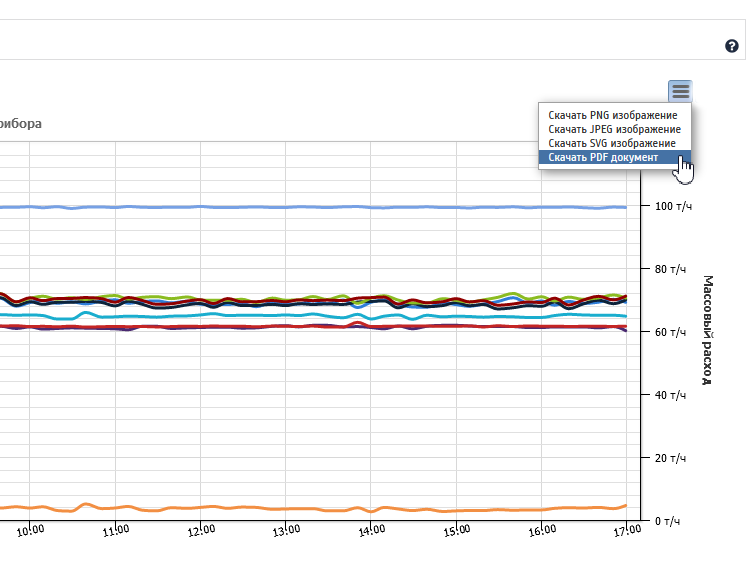
Task: Open the chart export hamburger menu
Action: tap(680, 91)
